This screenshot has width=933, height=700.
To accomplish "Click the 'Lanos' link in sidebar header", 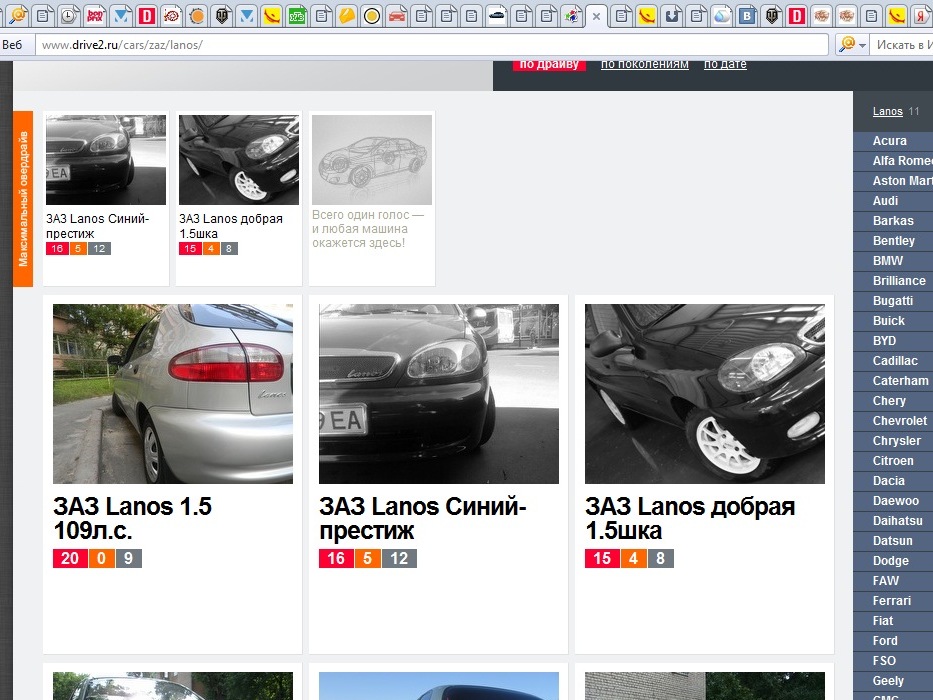I will tap(887, 111).
